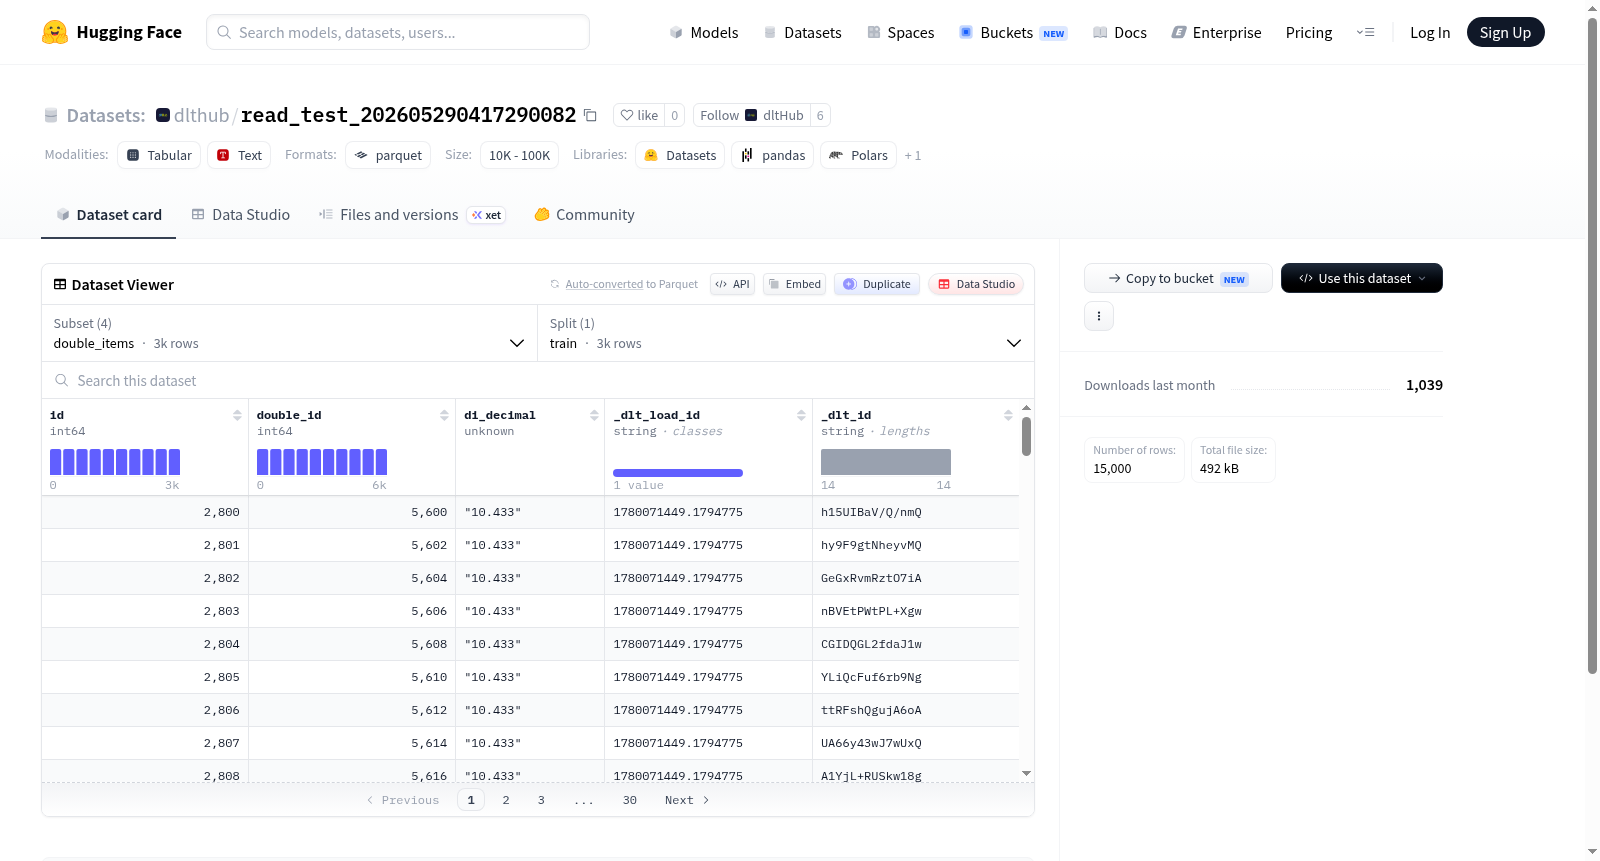Click the id histogram bars
This screenshot has height=861, width=1600.
115,462
